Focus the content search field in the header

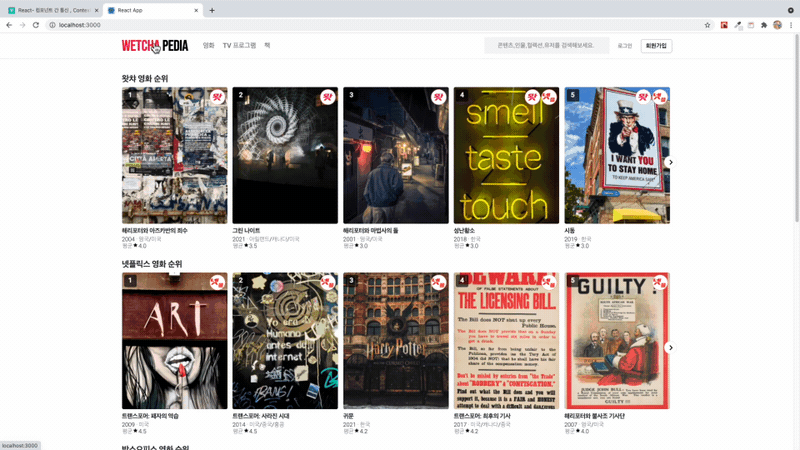click(x=546, y=45)
